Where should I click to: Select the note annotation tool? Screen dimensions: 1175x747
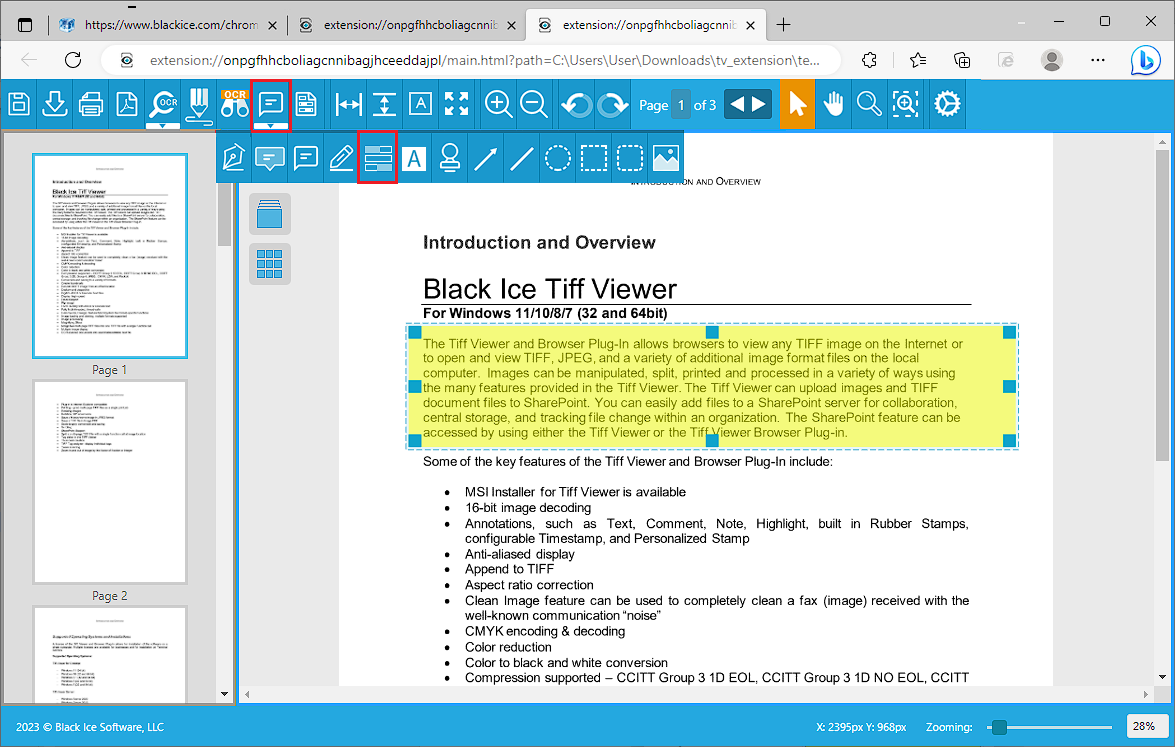tap(306, 158)
